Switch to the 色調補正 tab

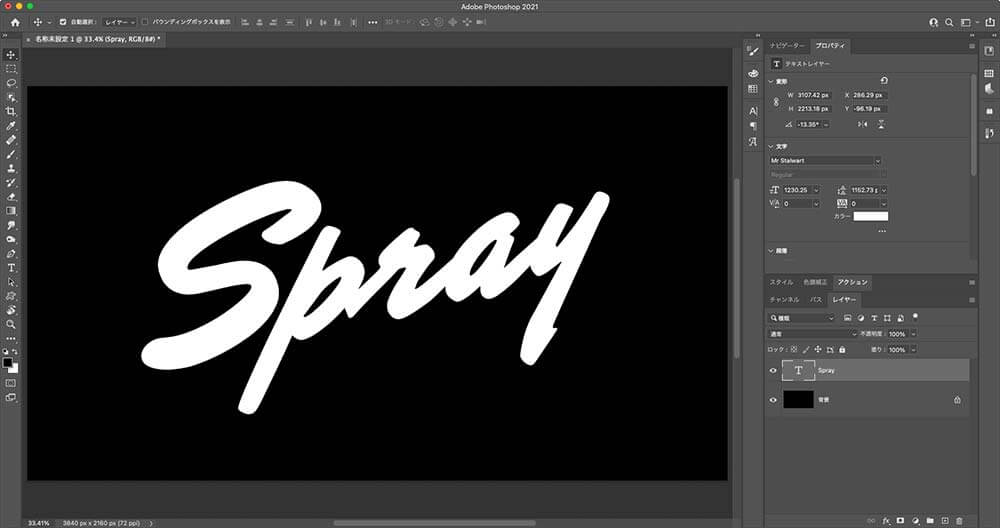point(814,282)
